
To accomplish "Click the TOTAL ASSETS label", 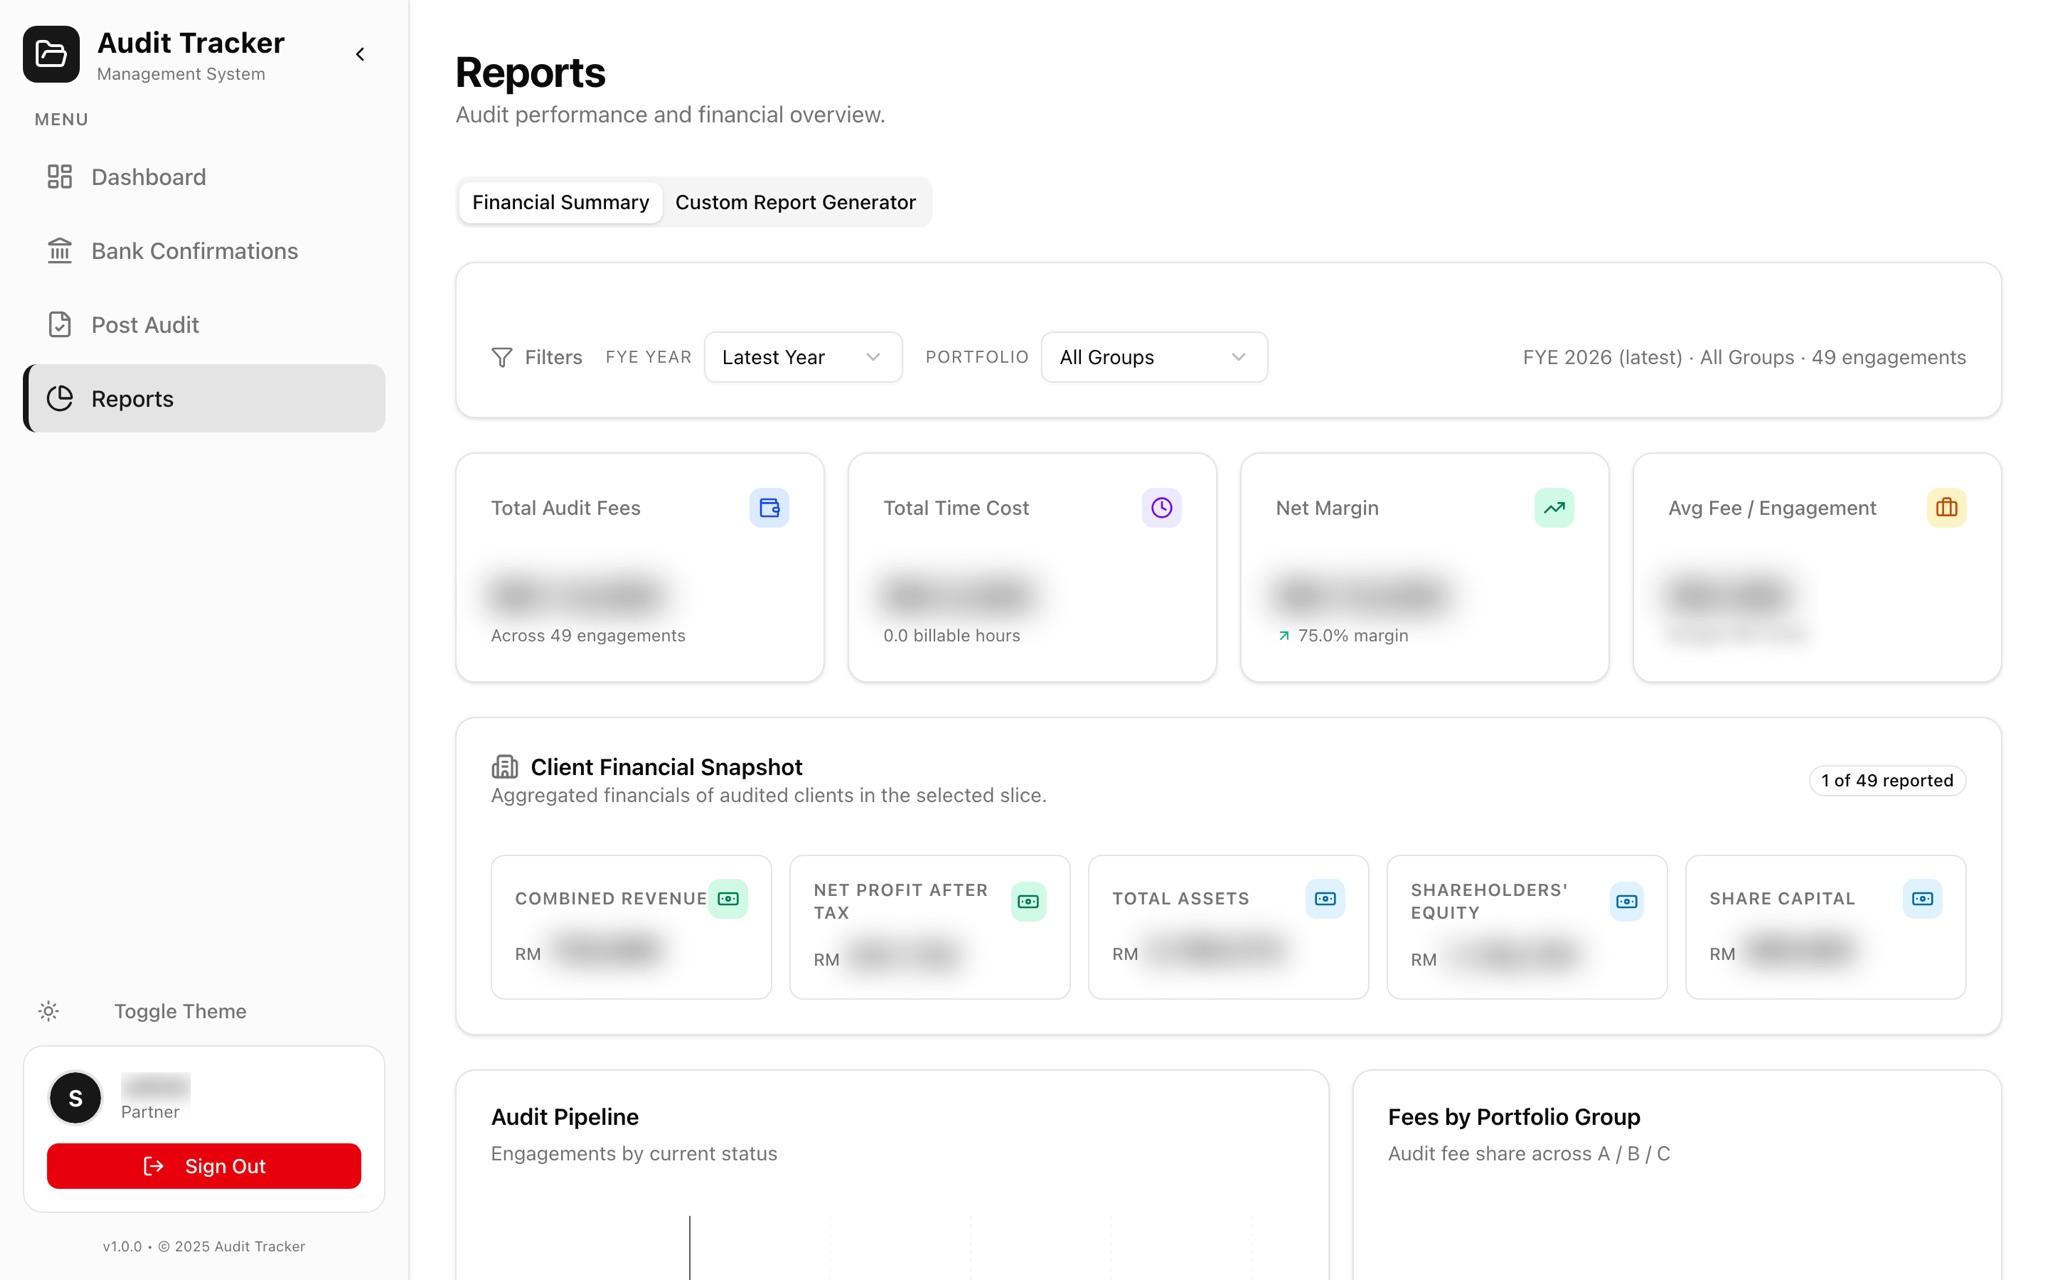I will (x=1181, y=899).
